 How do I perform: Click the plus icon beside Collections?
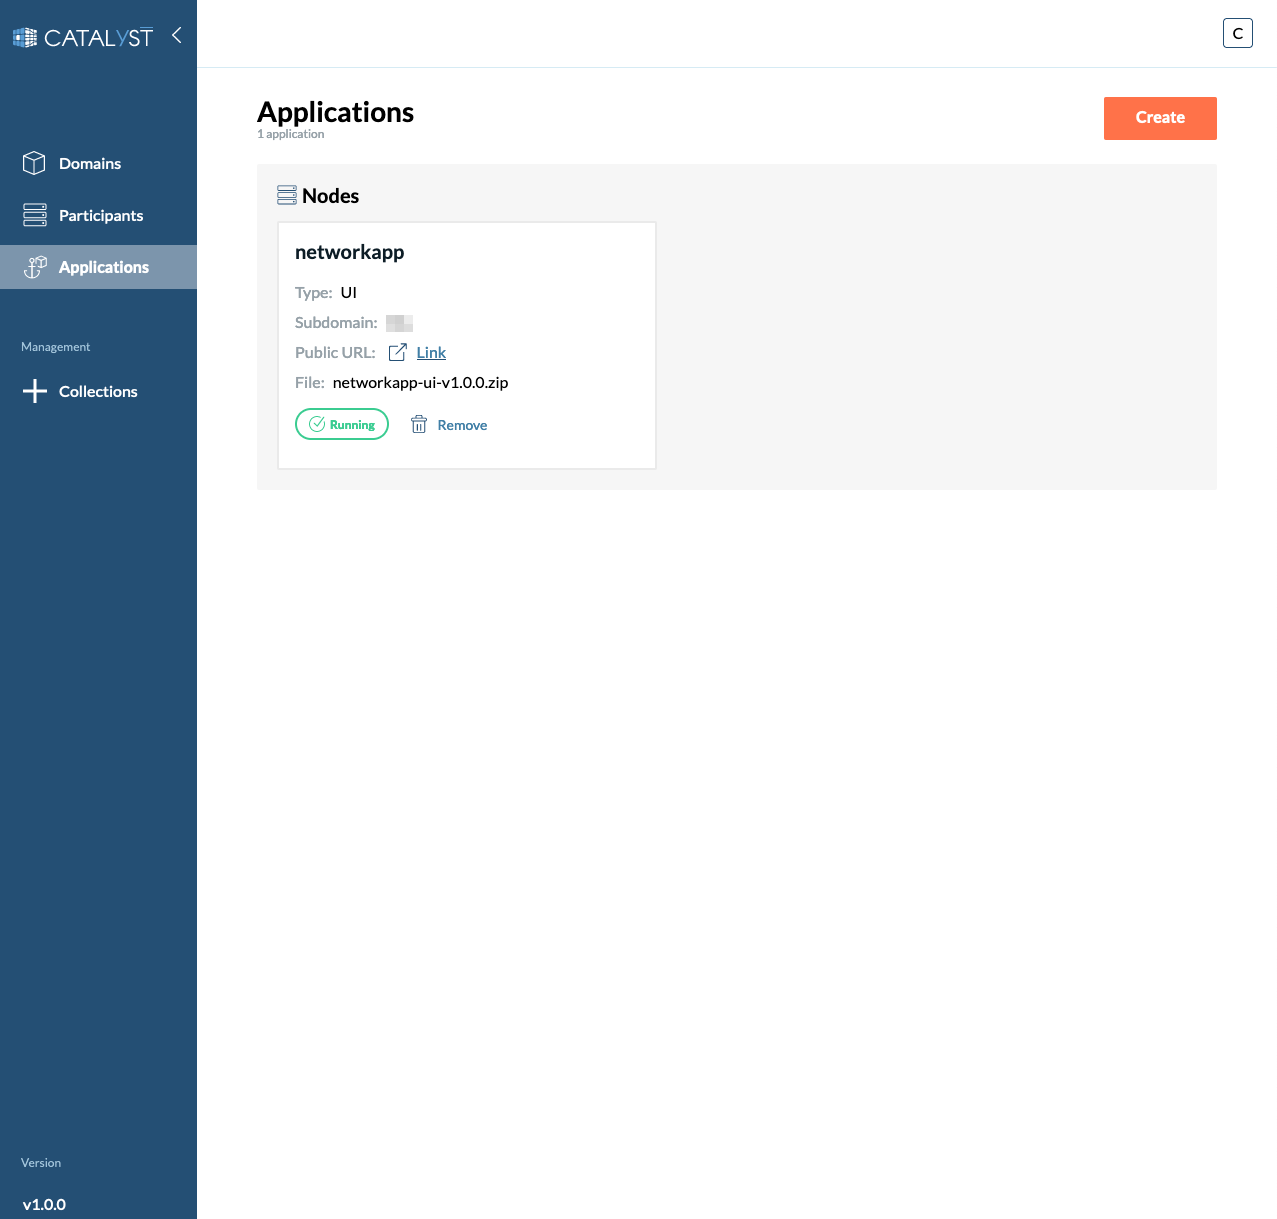[x=34, y=391]
